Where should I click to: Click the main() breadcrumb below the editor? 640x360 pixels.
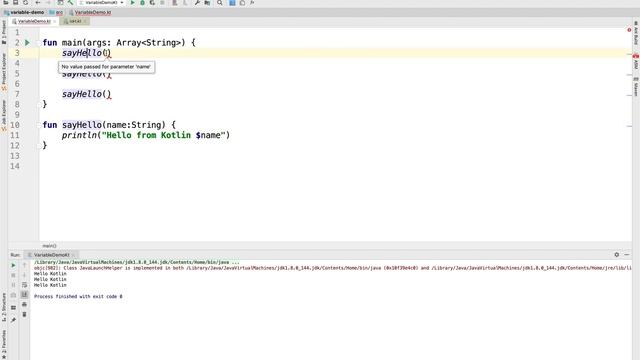pyautogui.click(x=49, y=246)
